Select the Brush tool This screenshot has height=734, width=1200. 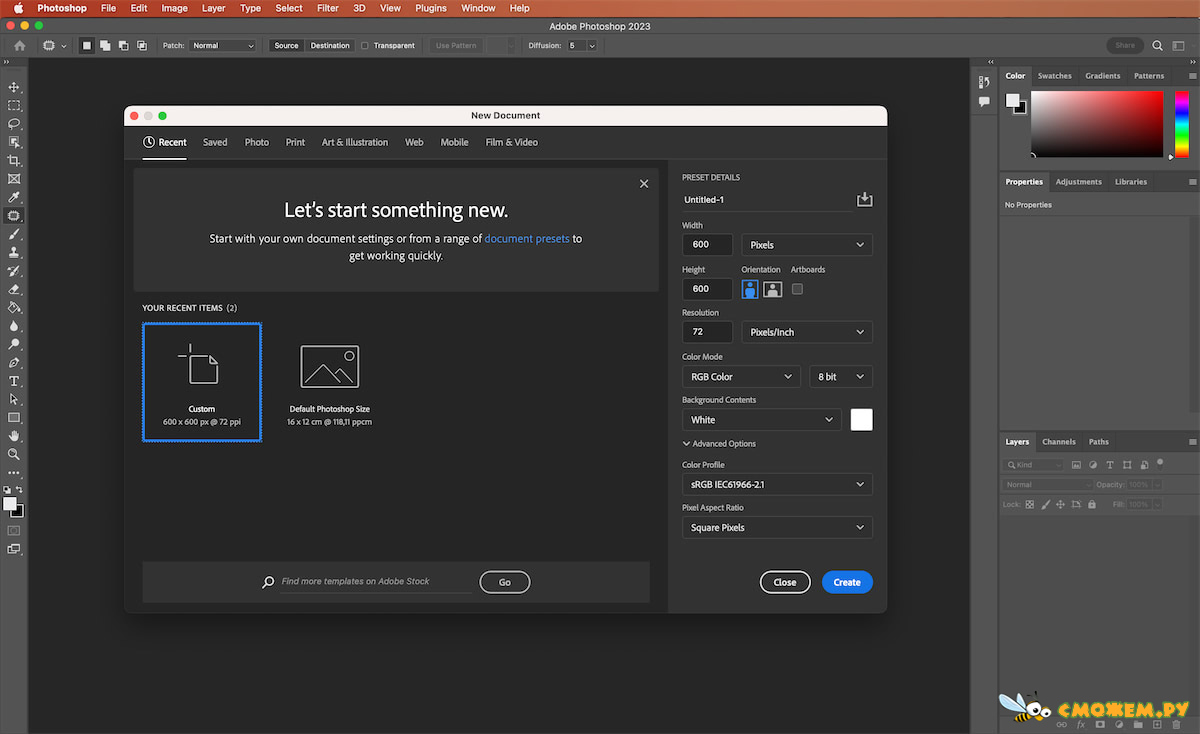point(14,234)
